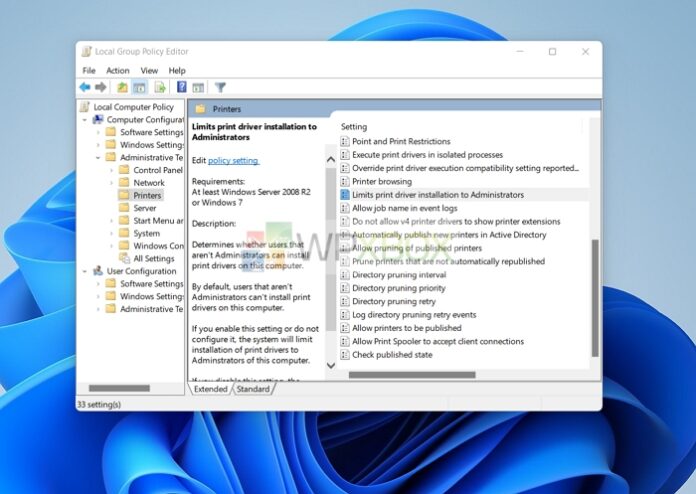This screenshot has height=494, width=696.
Task: Toggle the Show/Hide console tree icon
Action: click(x=139, y=87)
